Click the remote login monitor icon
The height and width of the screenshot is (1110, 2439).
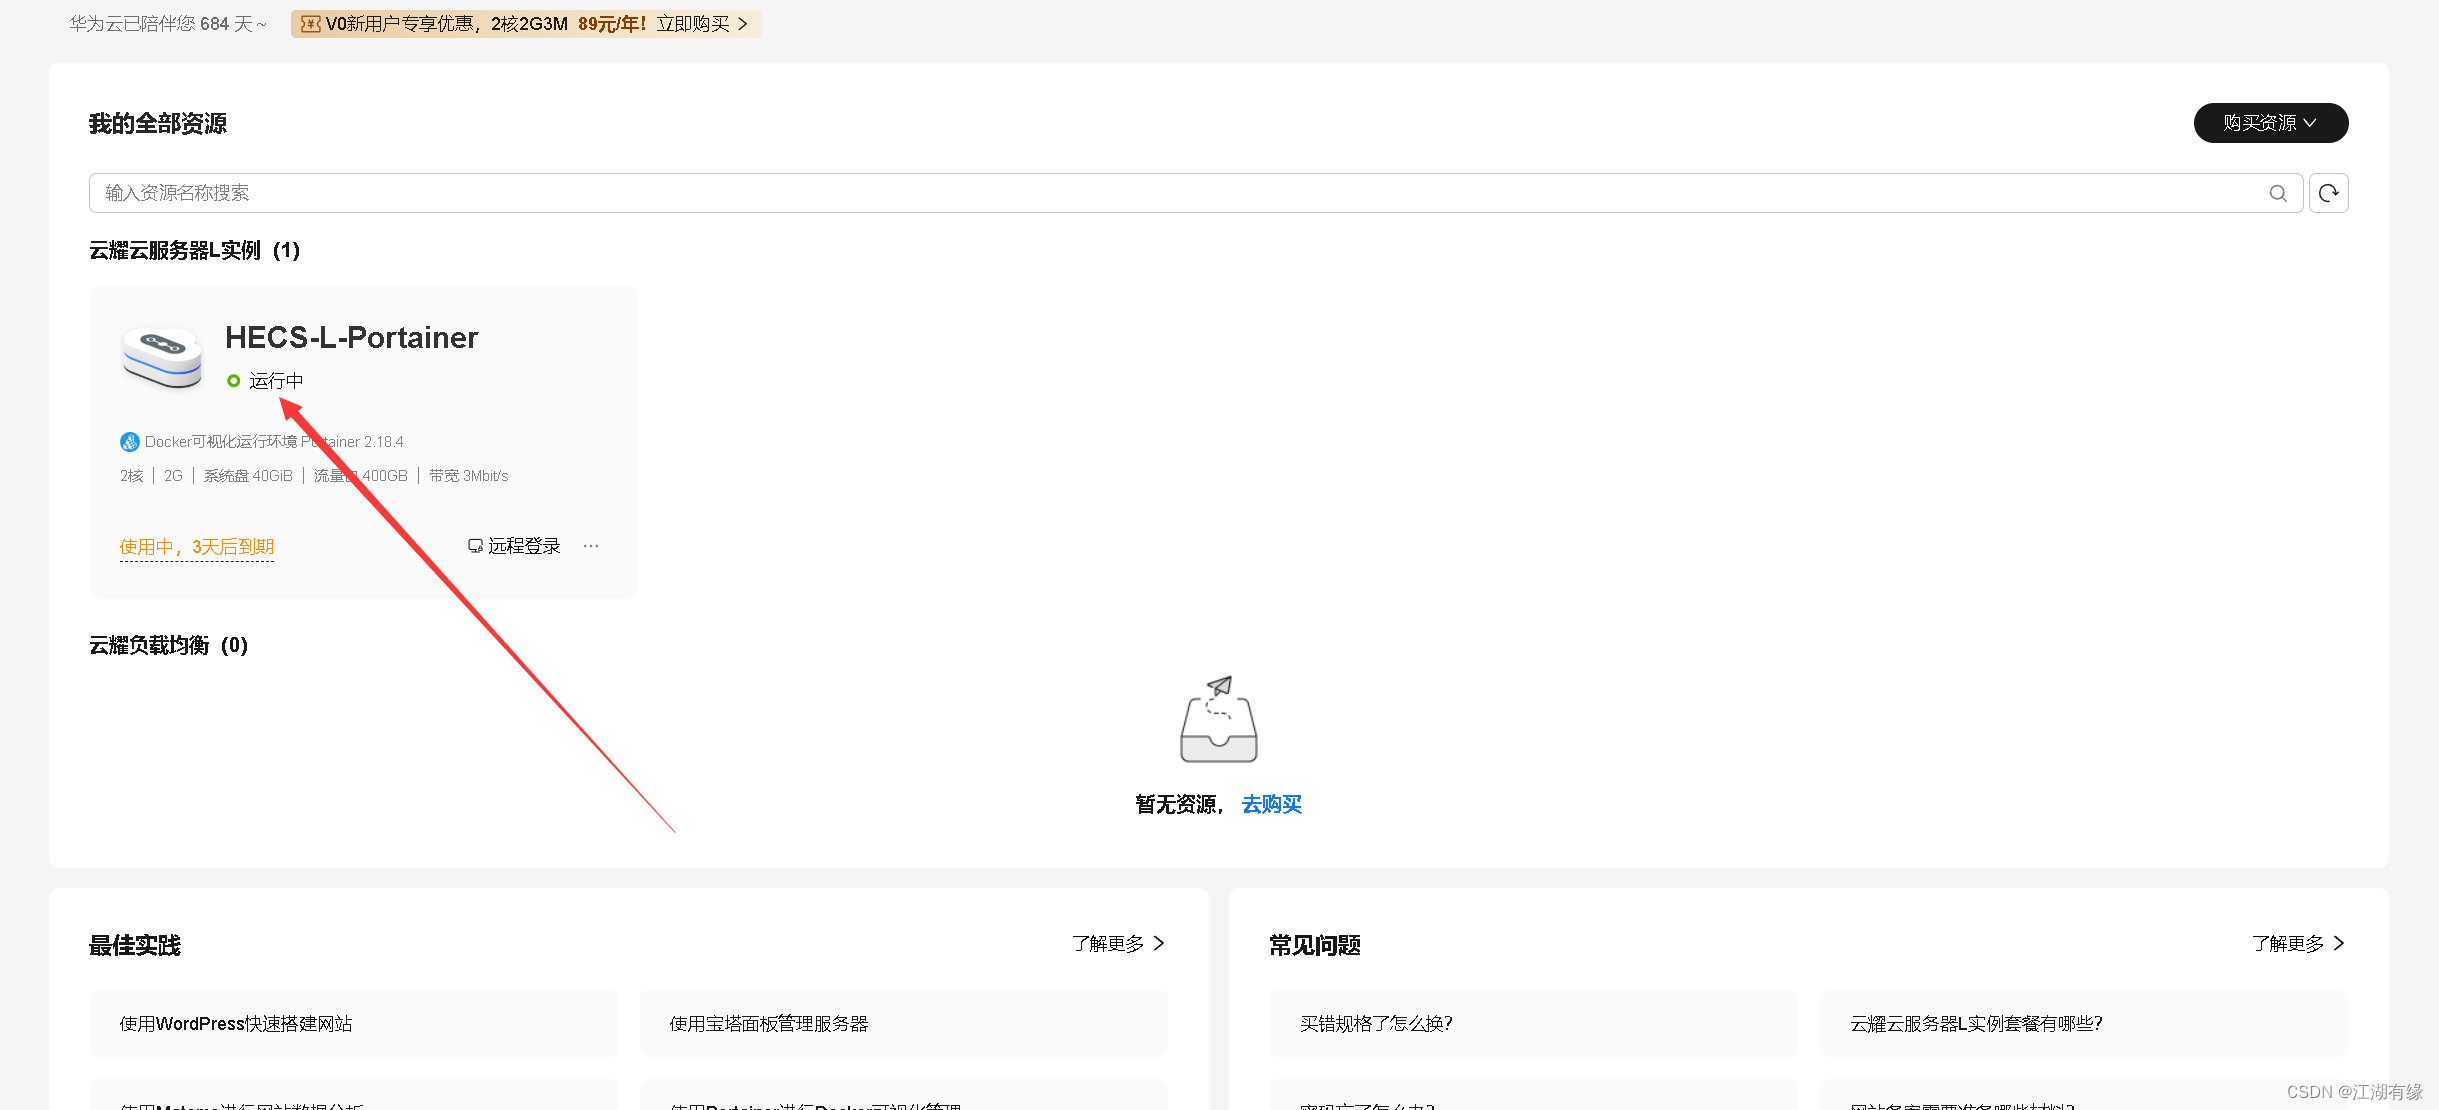tap(475, 546)
